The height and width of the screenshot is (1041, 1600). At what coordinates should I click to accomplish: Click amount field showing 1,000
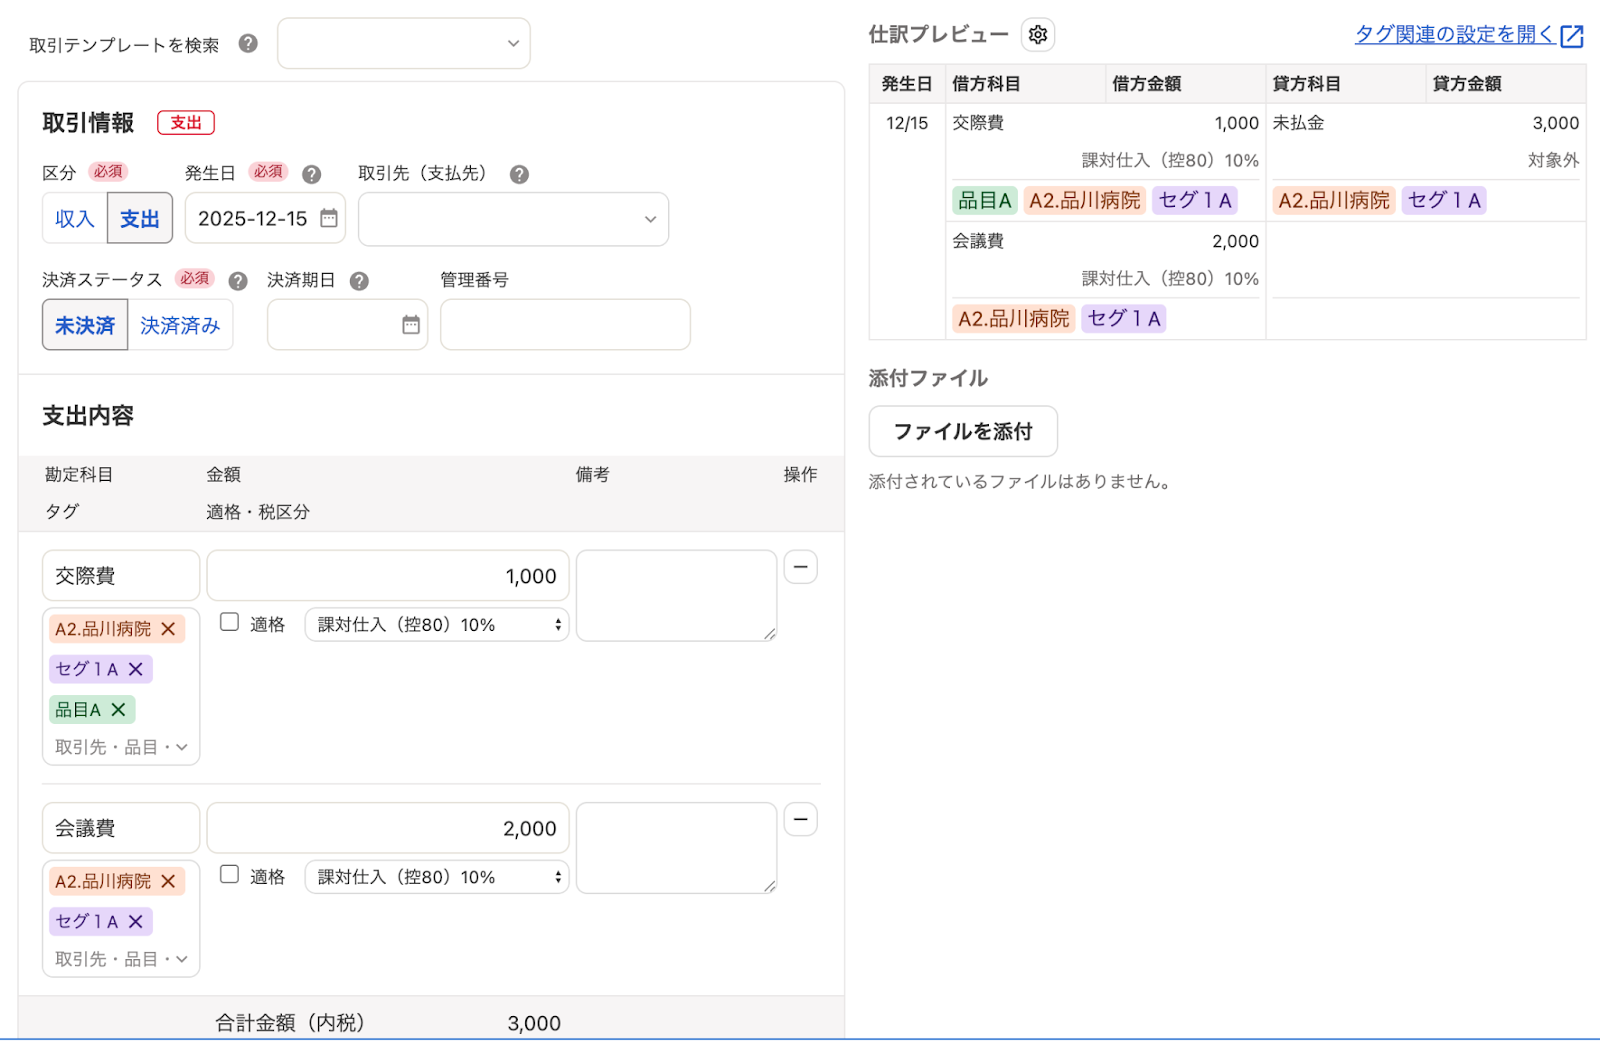pos(388,576)
